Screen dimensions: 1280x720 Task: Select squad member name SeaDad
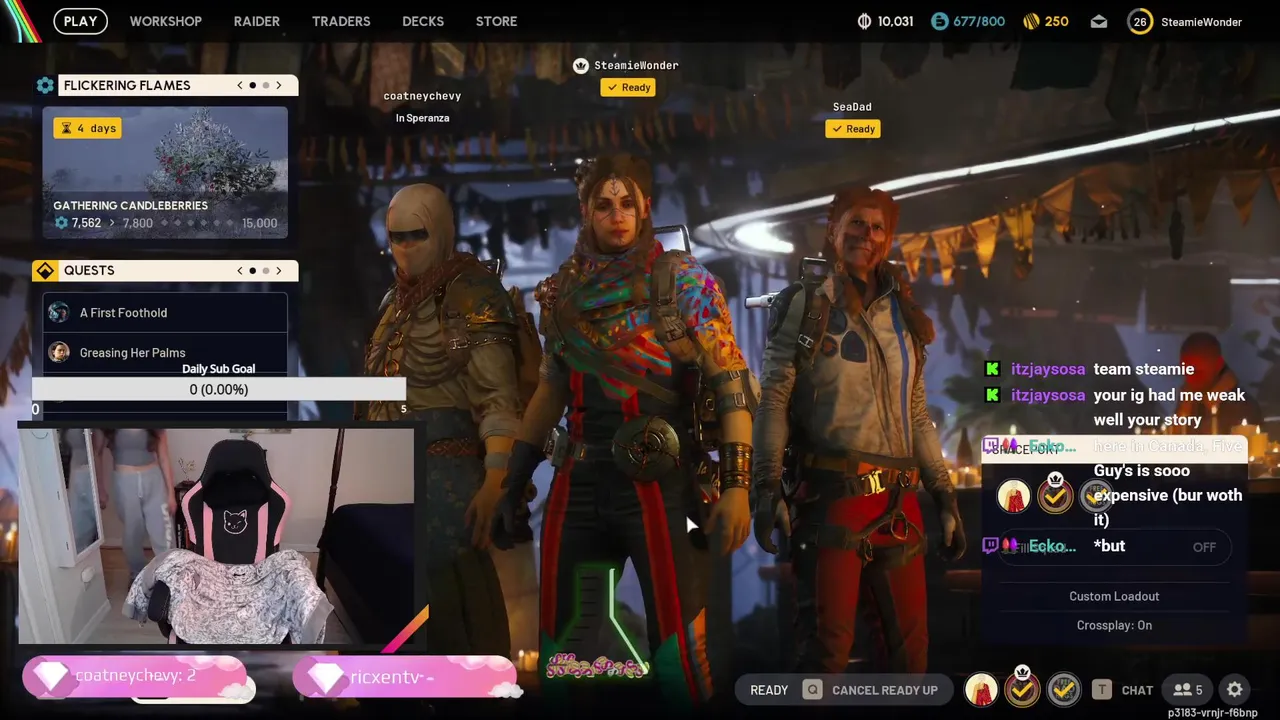coord(852,107)
